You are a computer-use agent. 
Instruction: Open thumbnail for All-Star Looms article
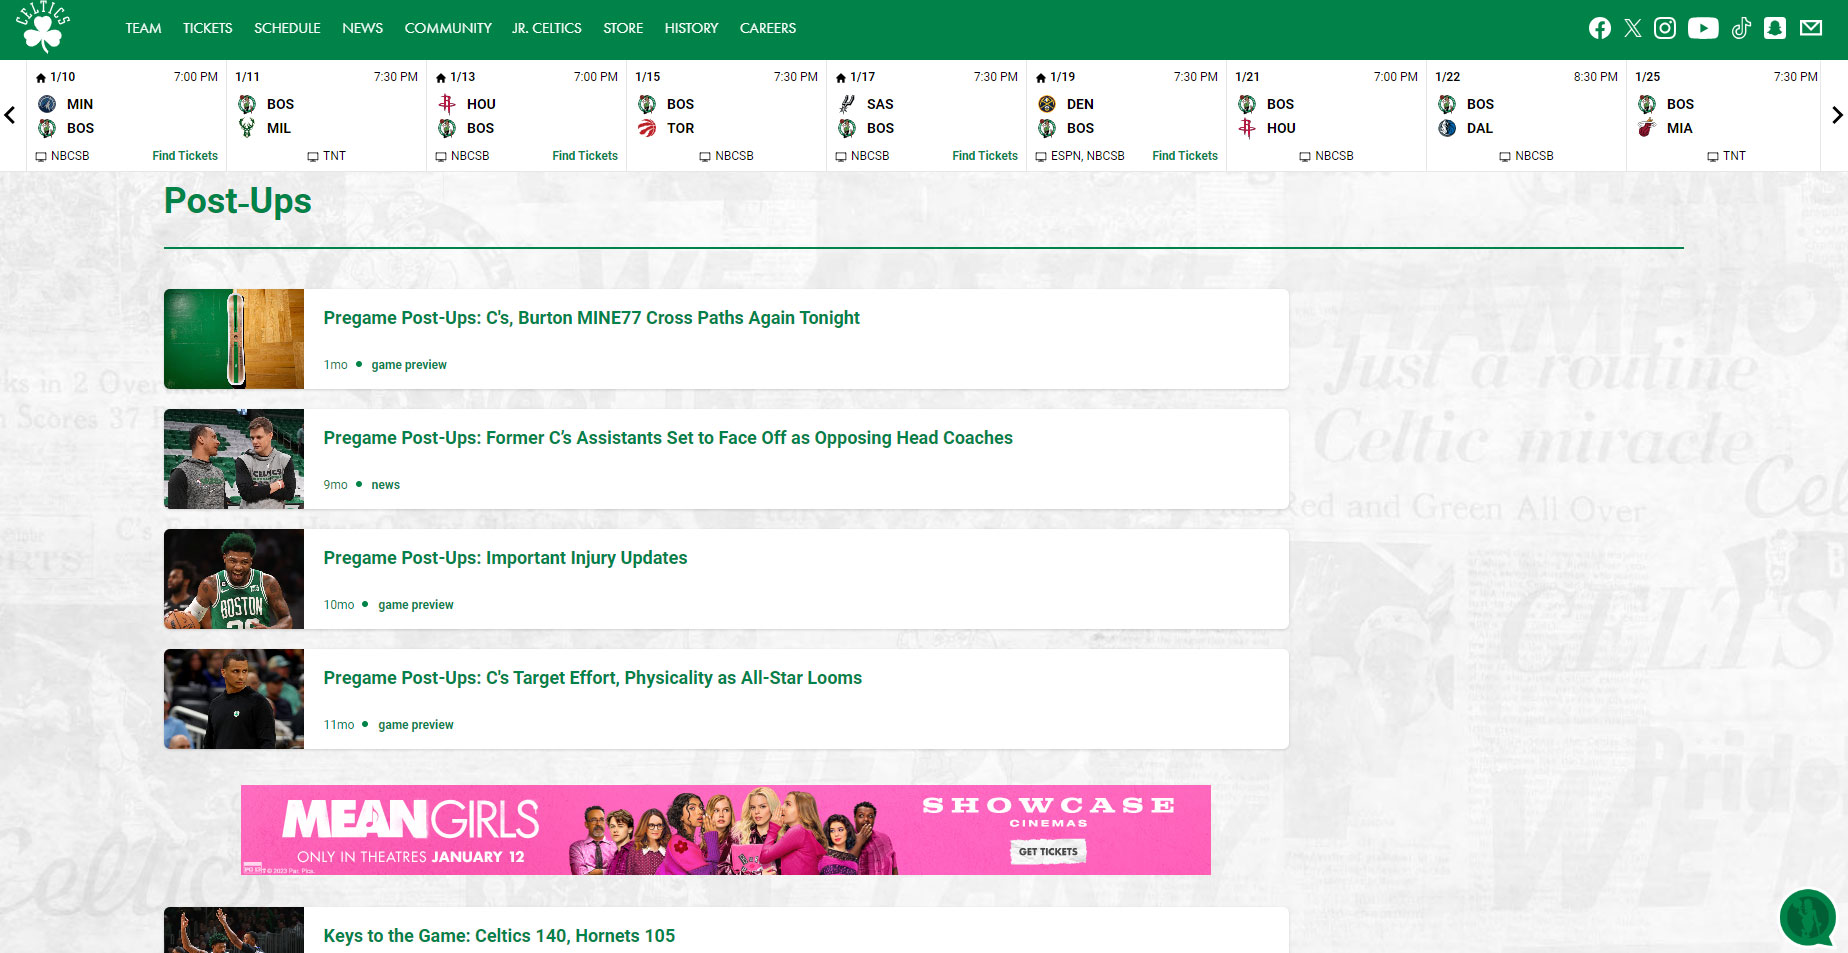coord(234,699)
